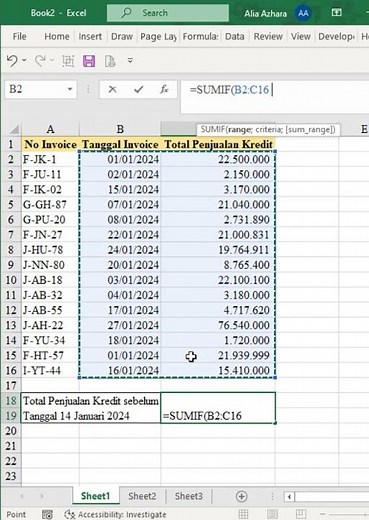Open Insert Function fx dialog
Viewport: 369px width, 520px height.
(x=164, y=89)
